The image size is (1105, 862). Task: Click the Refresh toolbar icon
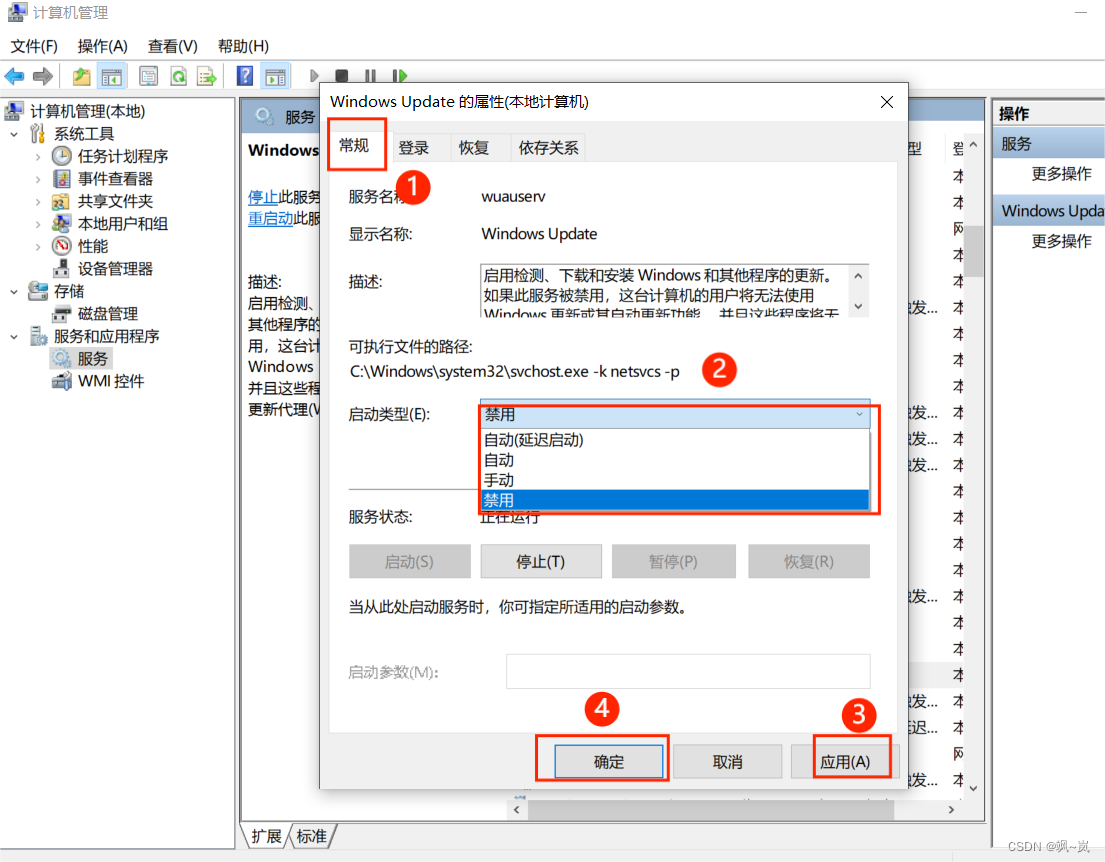coord(178,76)
